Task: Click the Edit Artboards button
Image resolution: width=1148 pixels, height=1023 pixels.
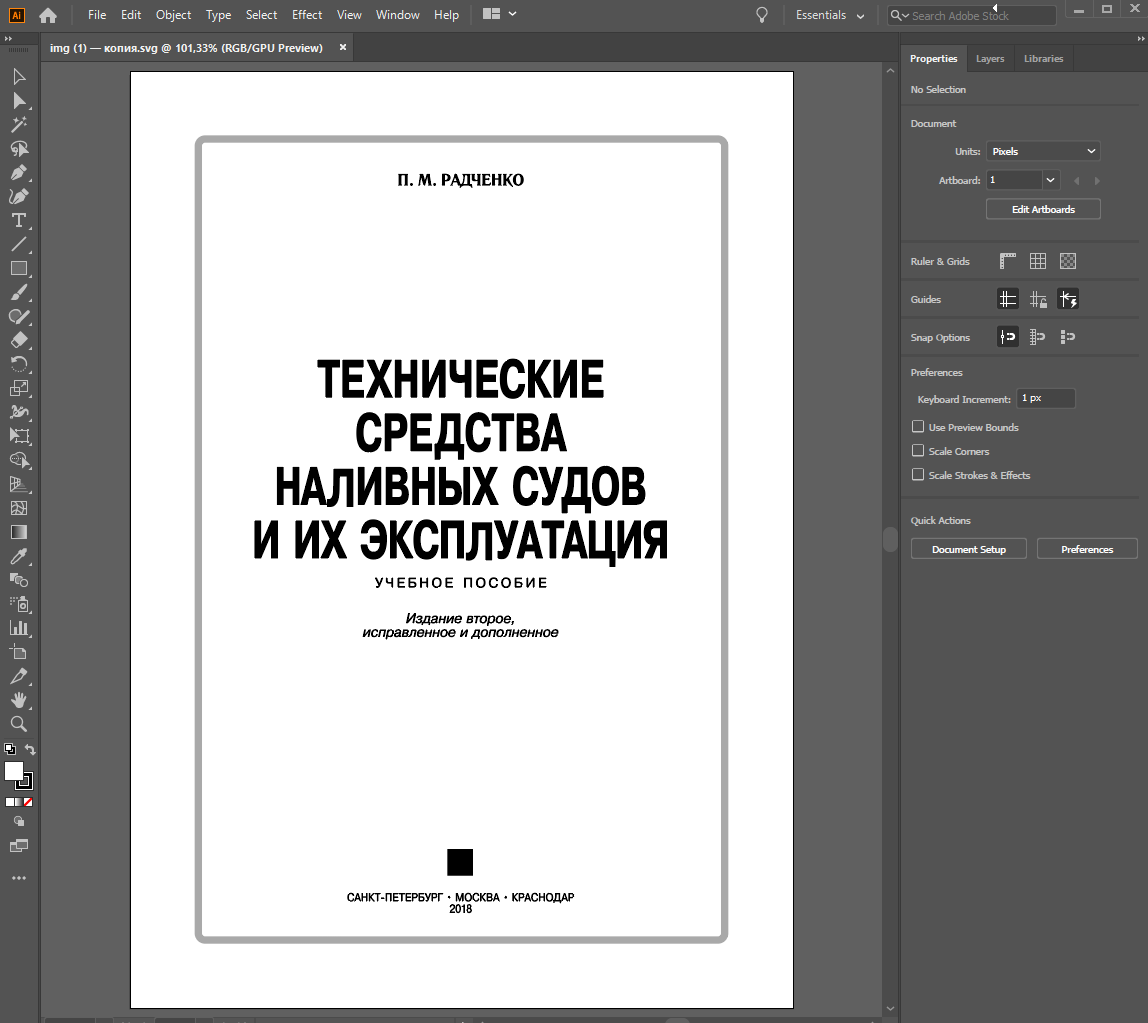Action: [1043, 209]
